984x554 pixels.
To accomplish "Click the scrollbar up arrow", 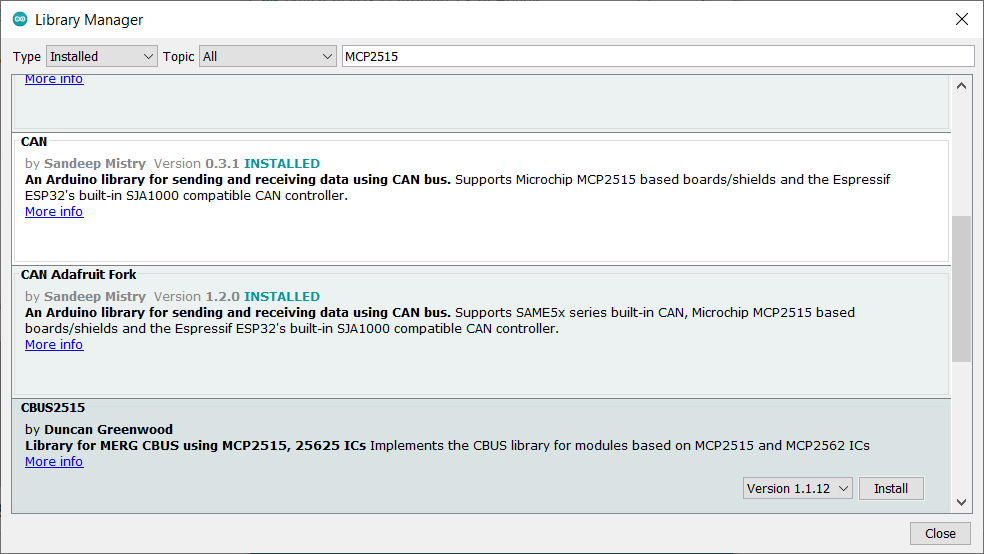I will click(961, 86).
